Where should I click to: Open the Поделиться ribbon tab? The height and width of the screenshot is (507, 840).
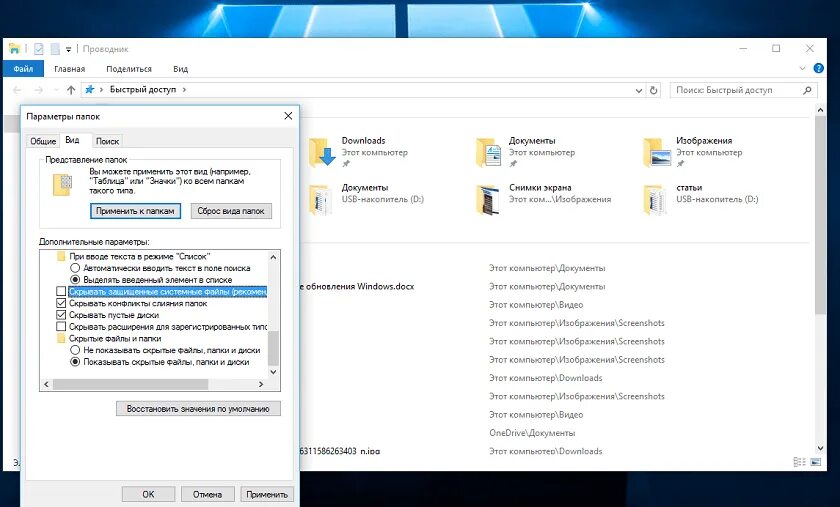coord(129,69)
